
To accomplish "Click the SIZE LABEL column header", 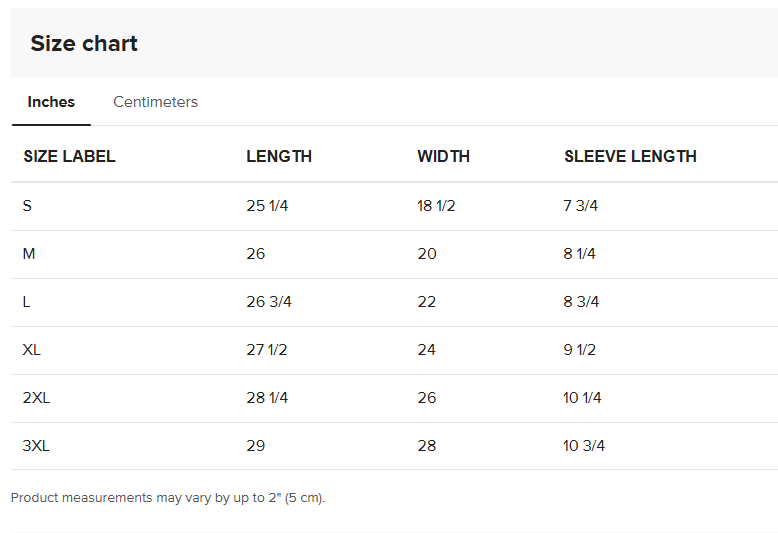I will (x=69, y=156).
